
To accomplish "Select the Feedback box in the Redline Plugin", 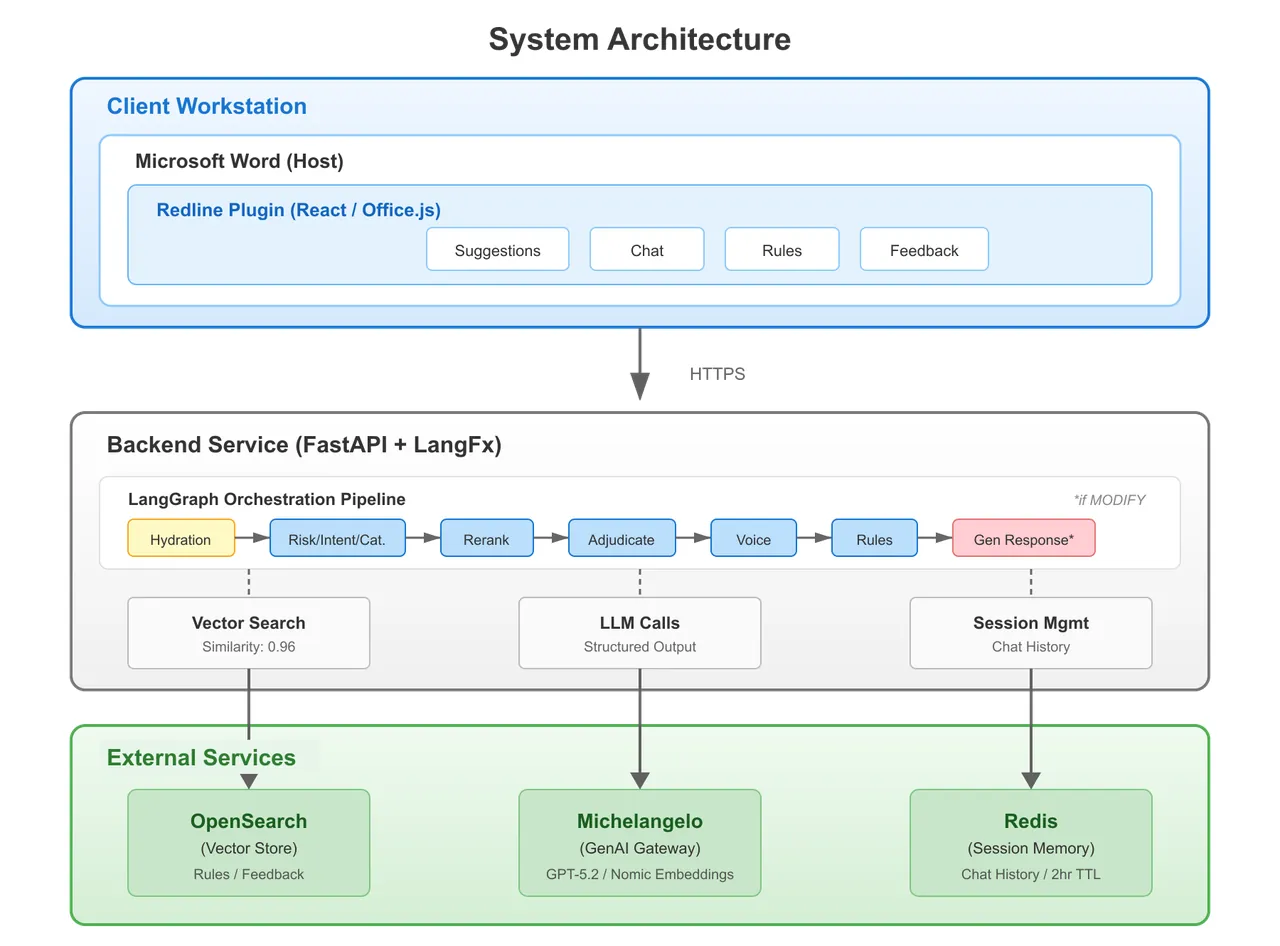I will tap(924, 249).
